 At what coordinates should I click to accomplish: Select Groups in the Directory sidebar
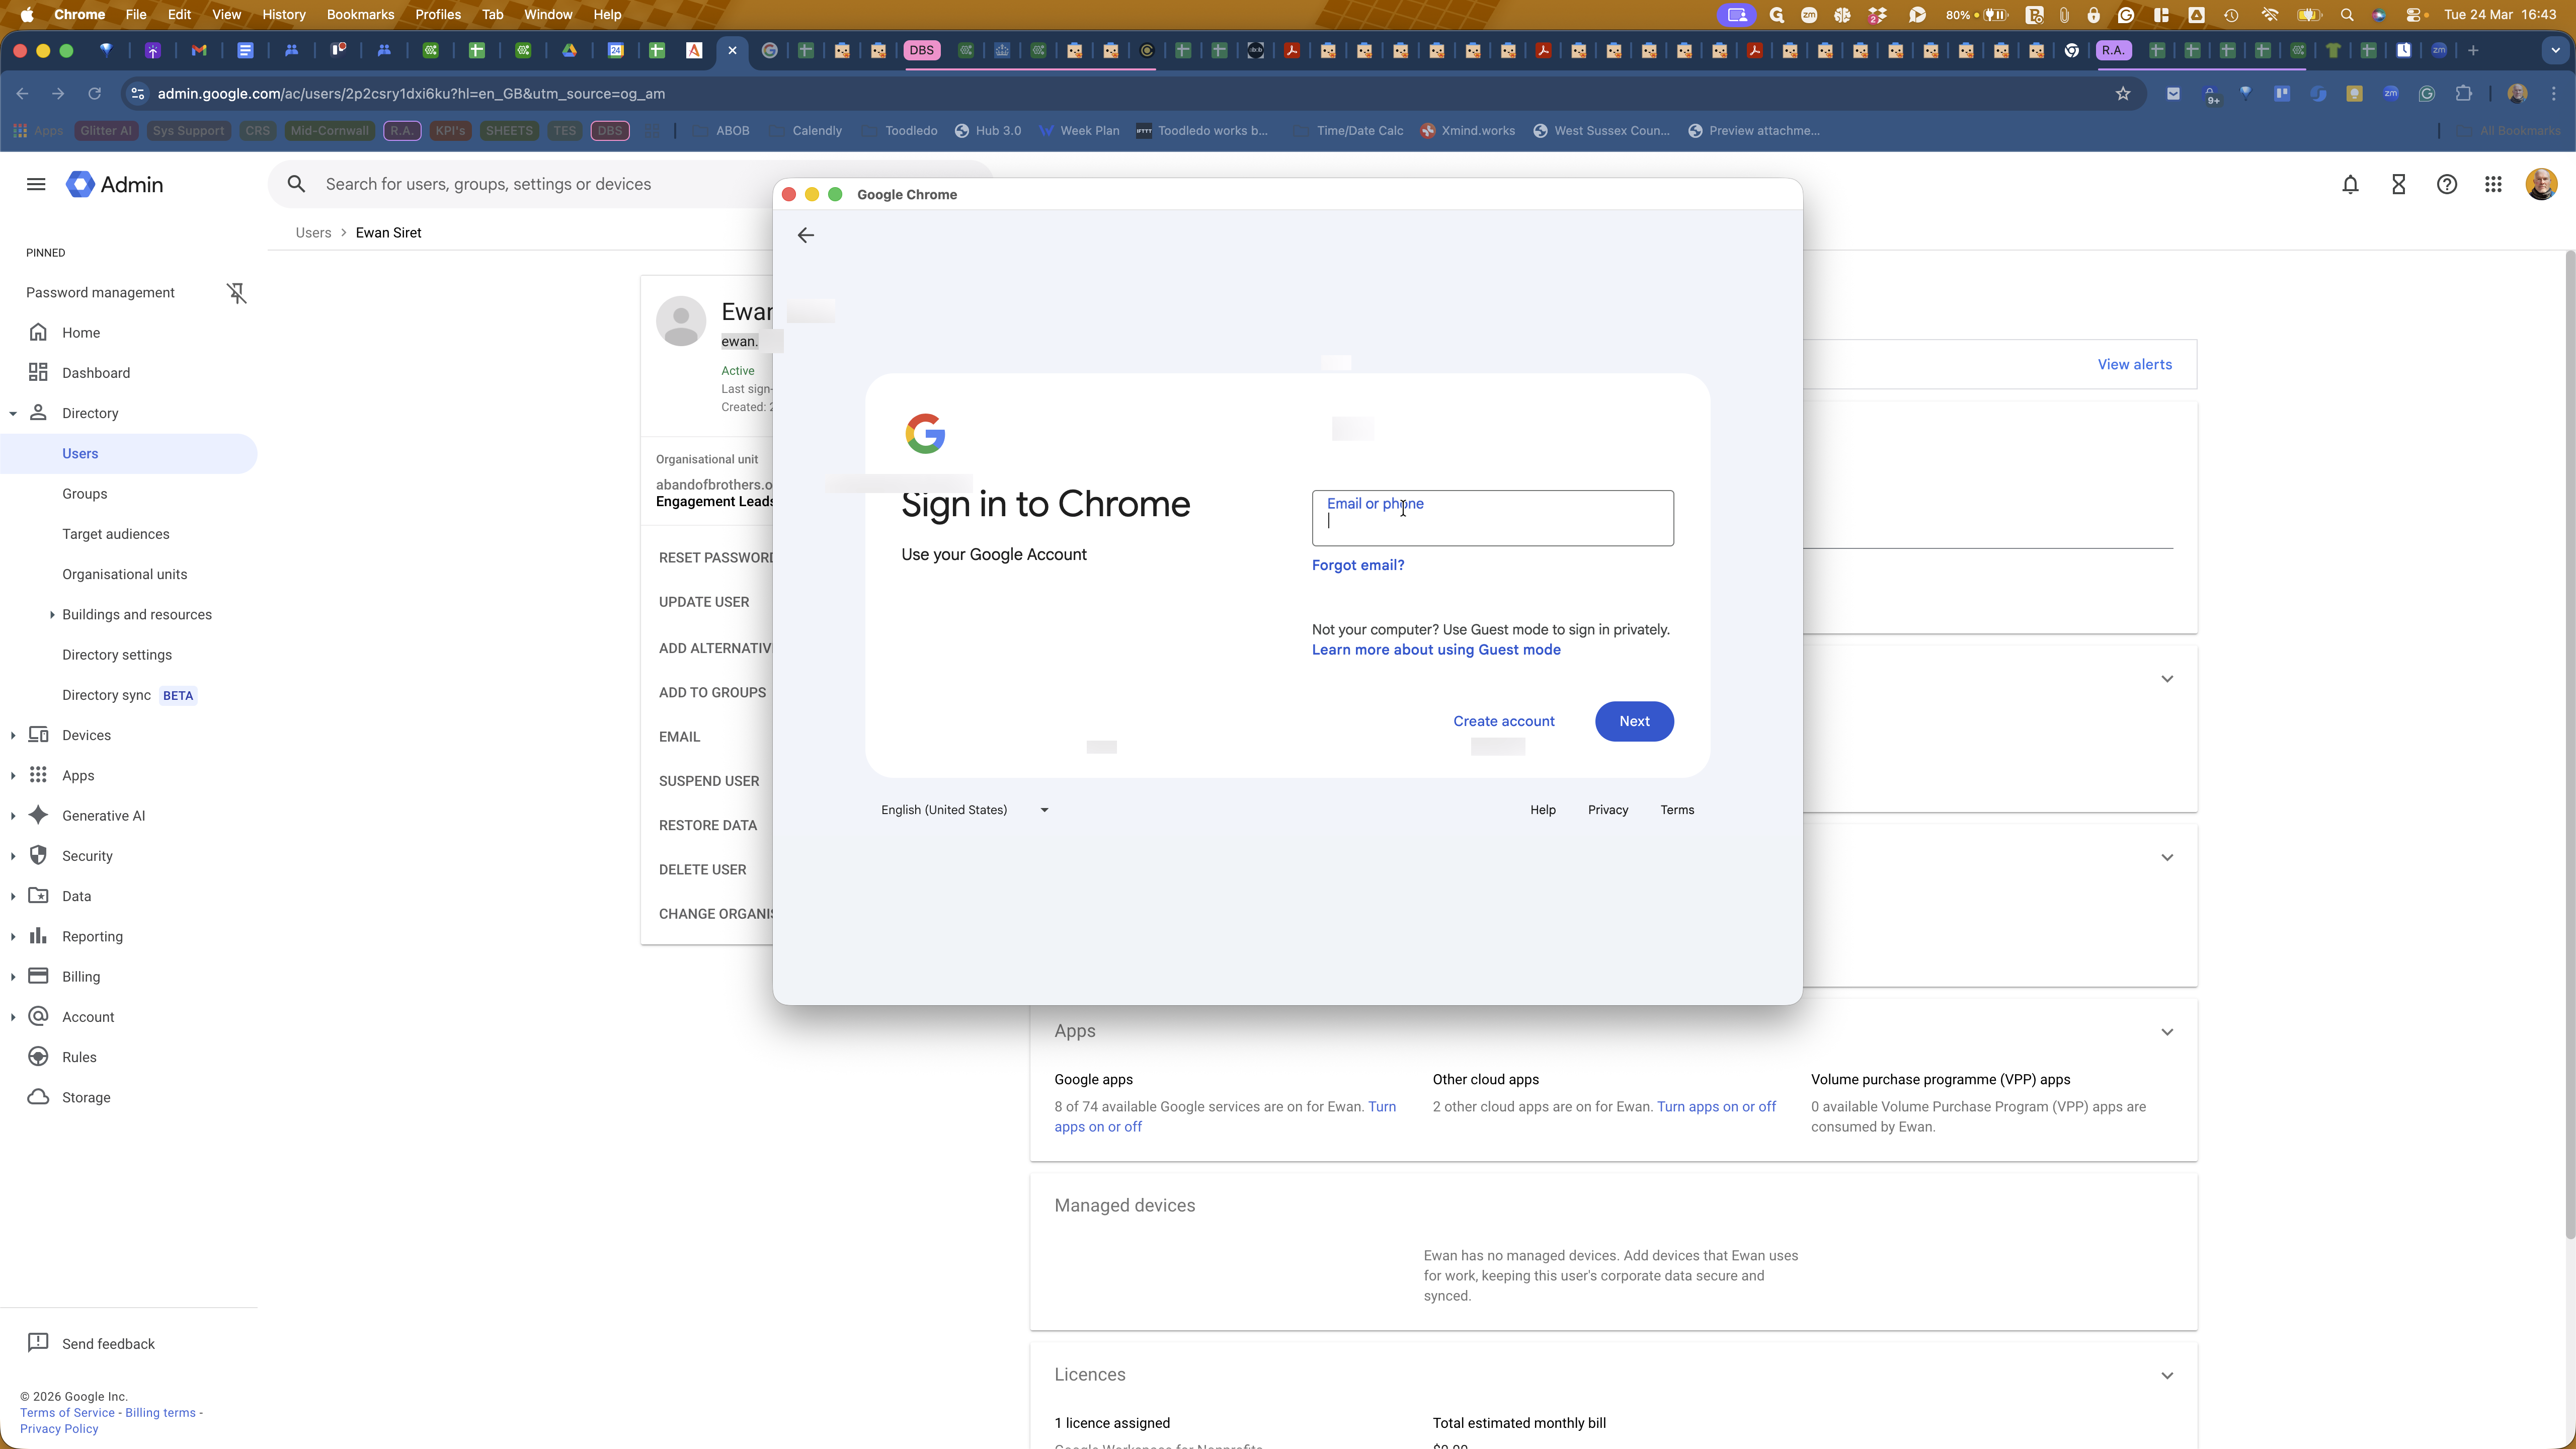point(85,494)
